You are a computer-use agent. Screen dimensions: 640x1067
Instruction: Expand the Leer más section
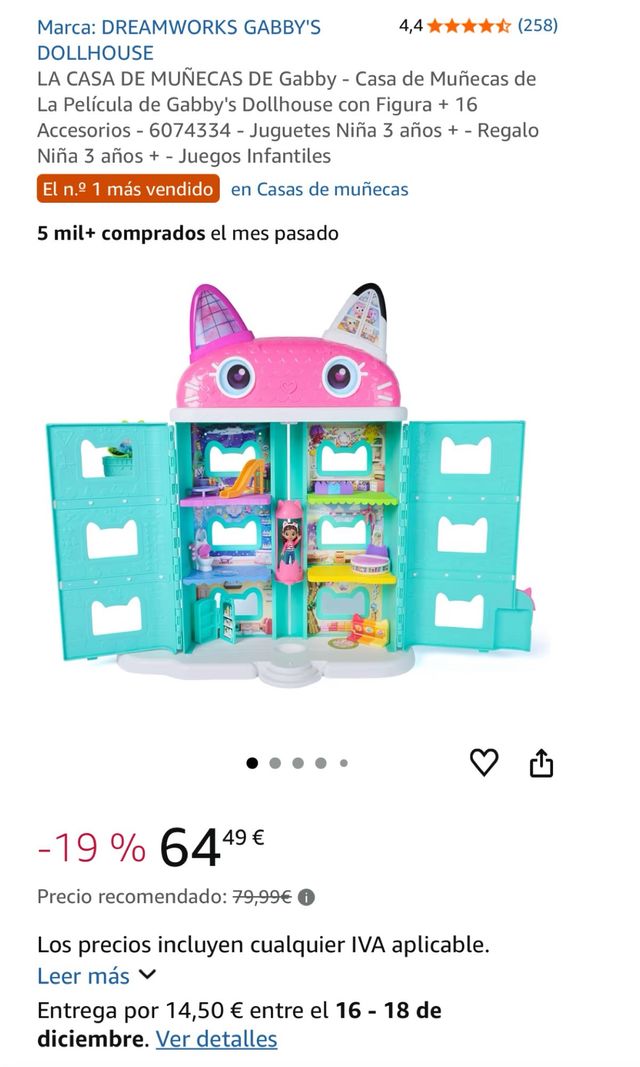97,976
